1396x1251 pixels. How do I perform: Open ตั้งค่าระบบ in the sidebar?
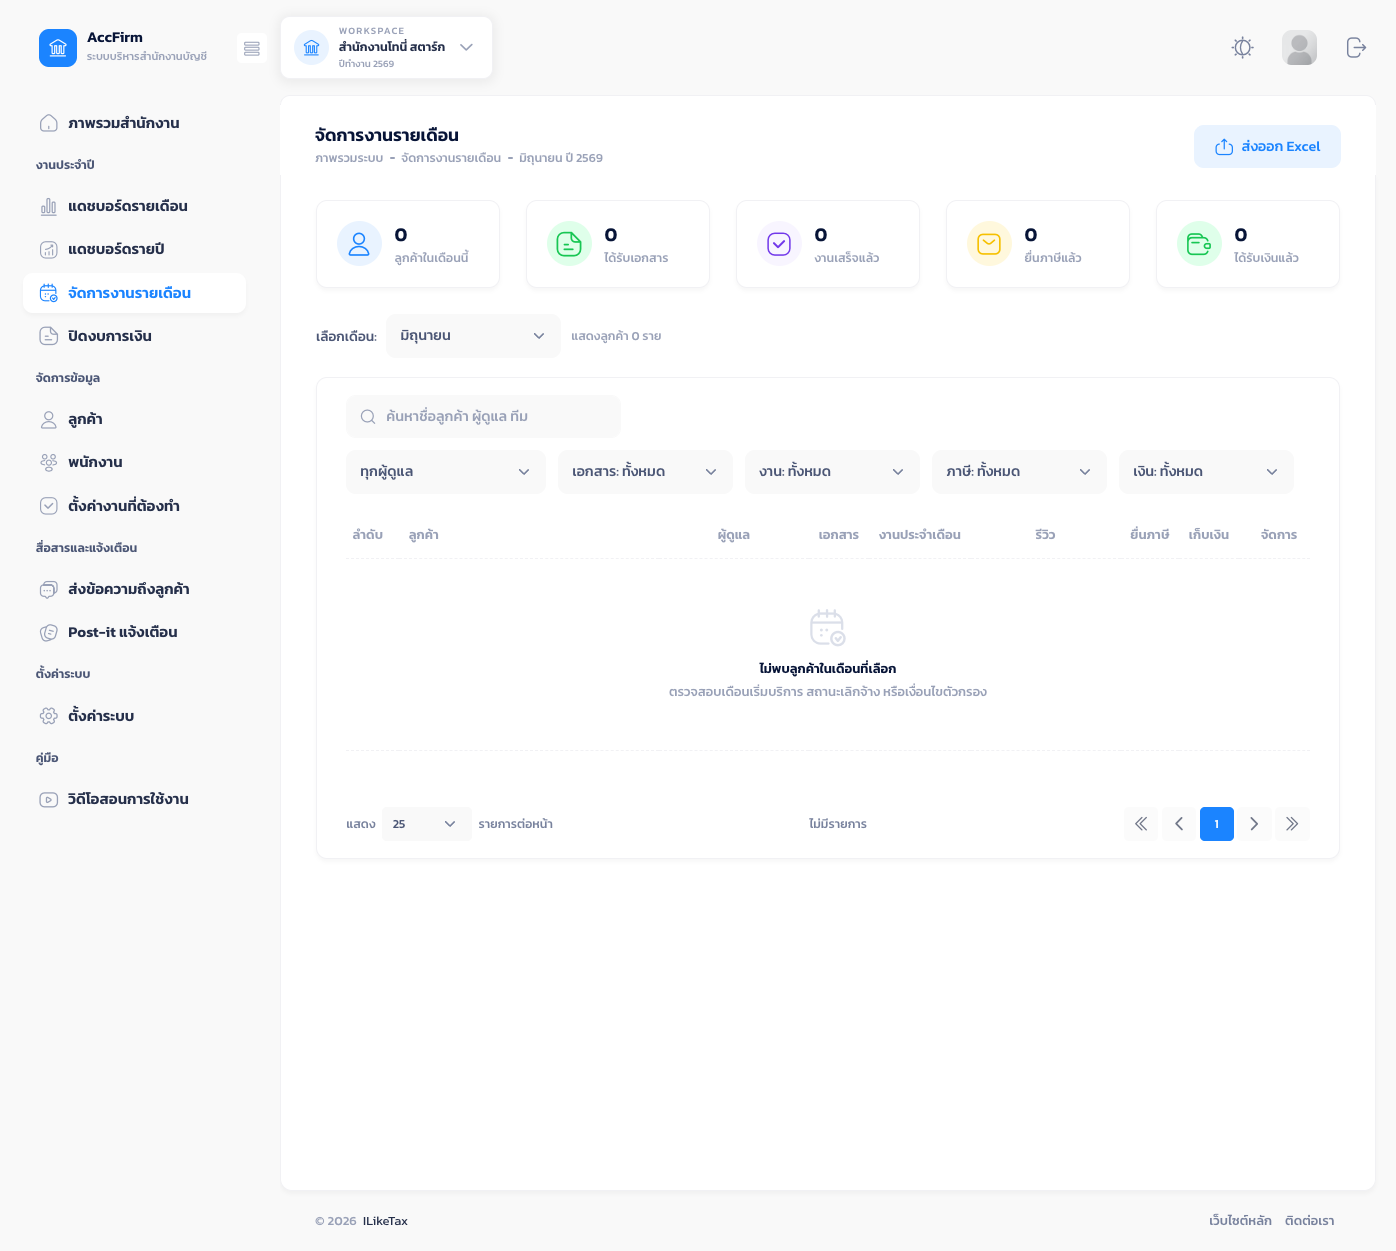click(x=134, y=716)
